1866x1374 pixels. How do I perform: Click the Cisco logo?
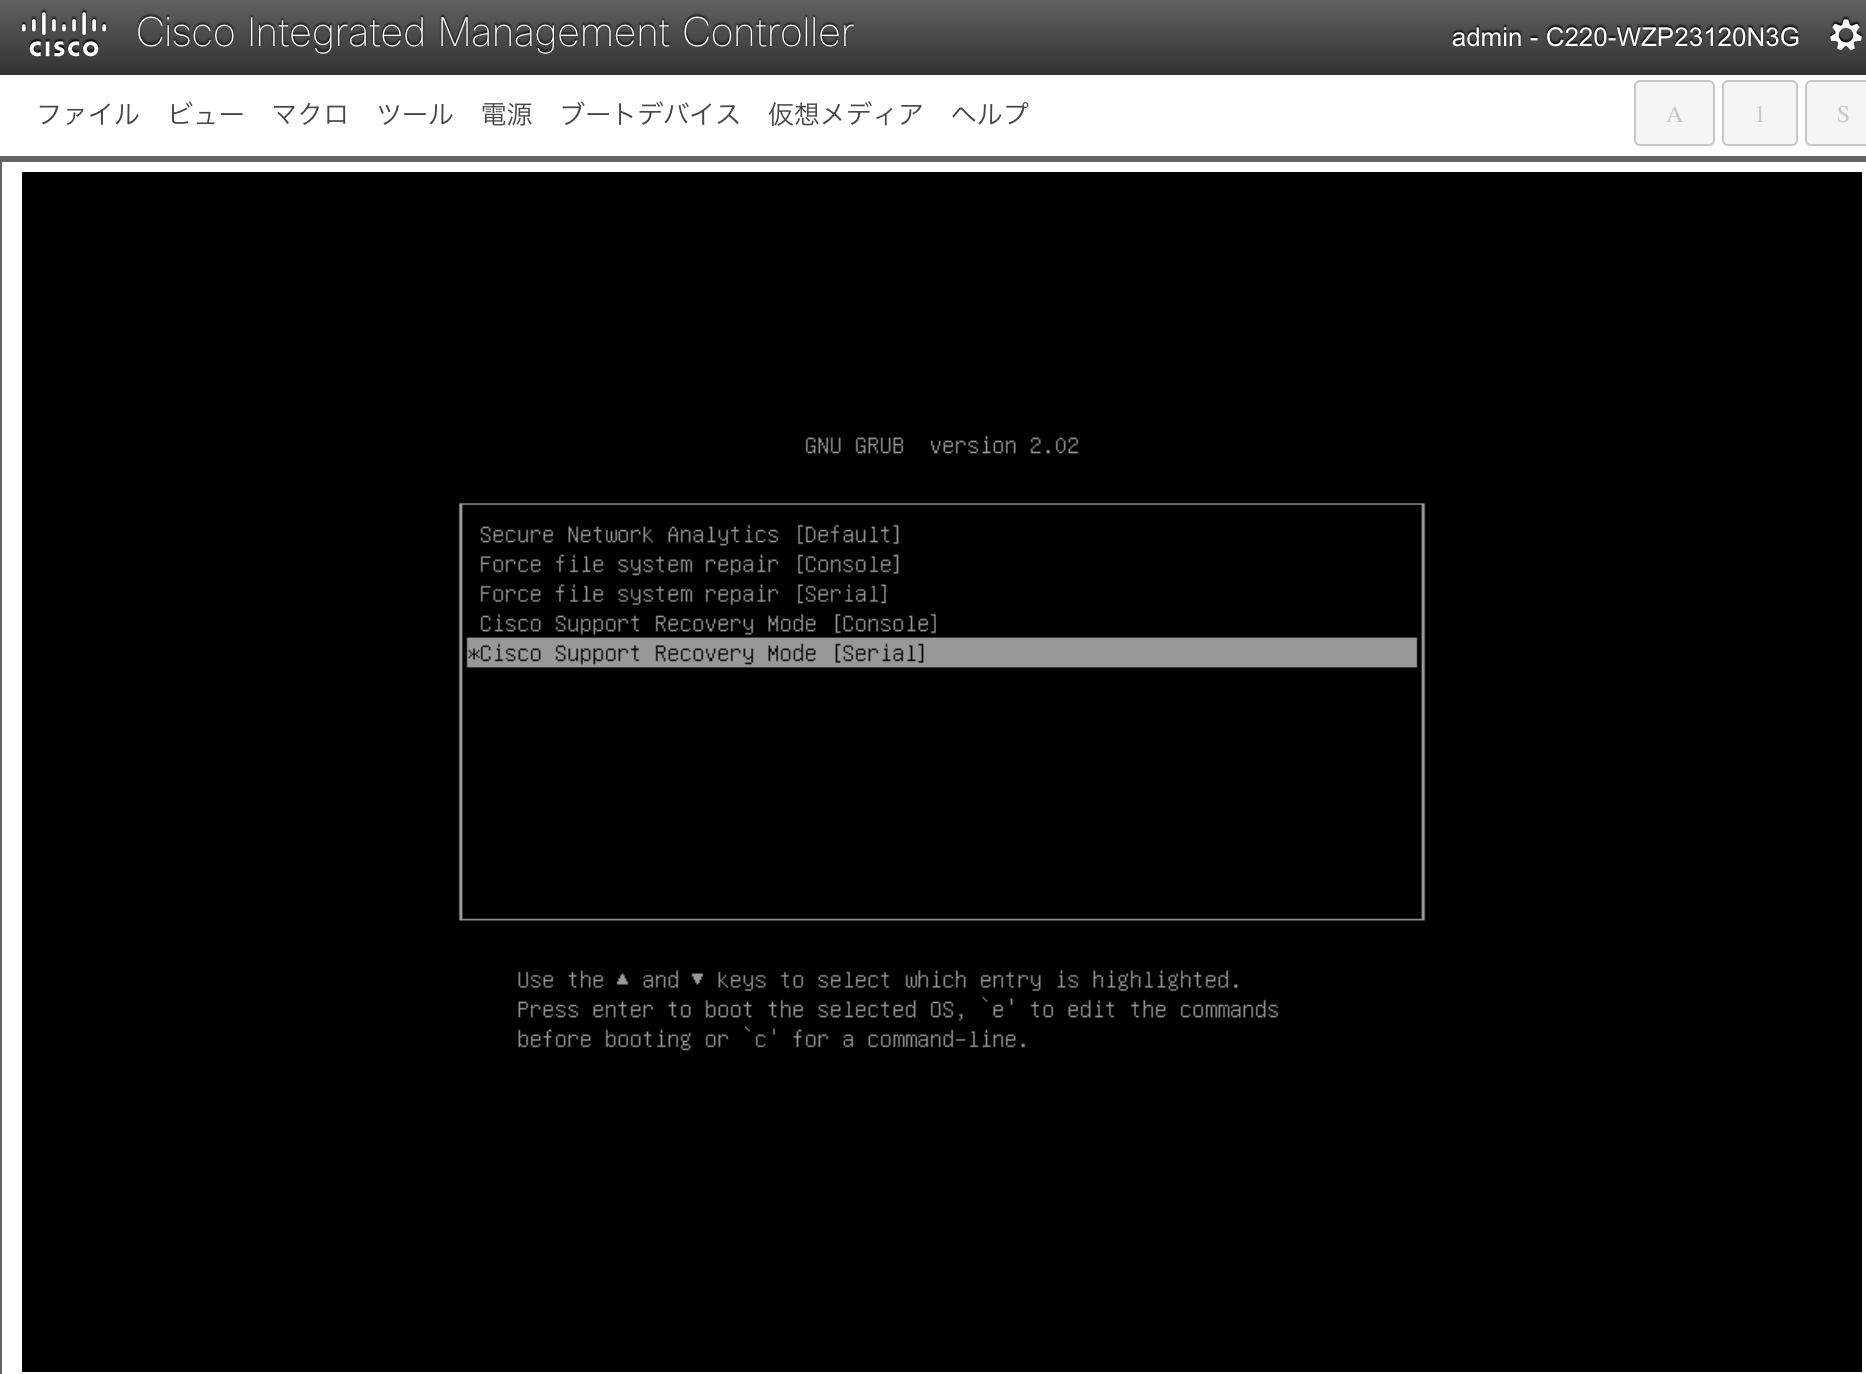(64, 35)
